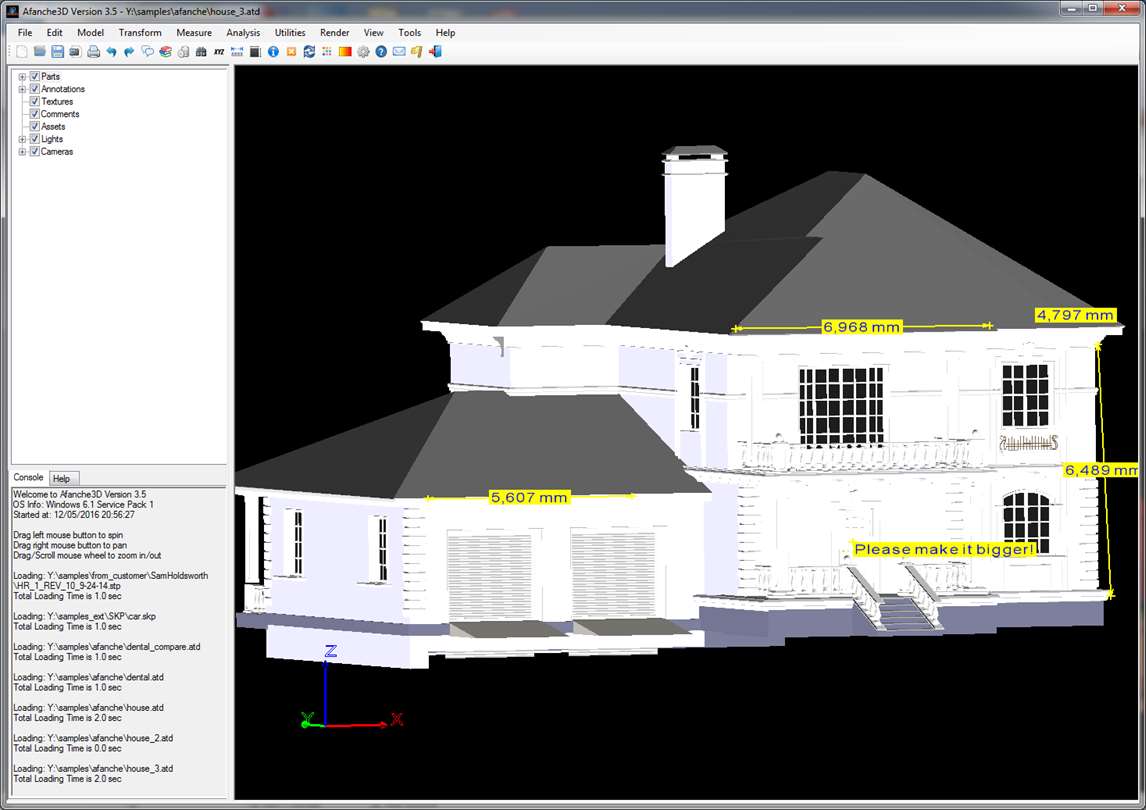The width and height of the screenshot is (1146, 810).
Task: Expand the Annotations tree node
Action: pyautogui.click(x=22, y=89)
